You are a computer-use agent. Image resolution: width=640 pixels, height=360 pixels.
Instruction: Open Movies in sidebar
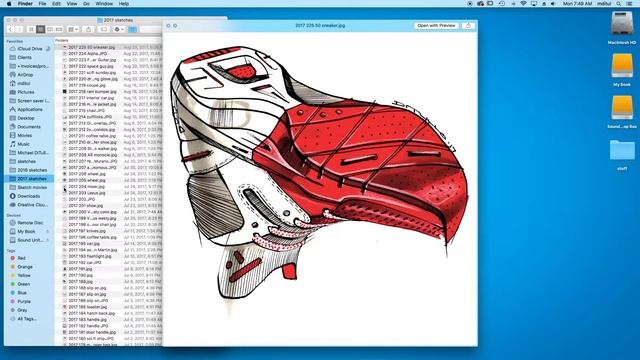(x=24, y=136)
